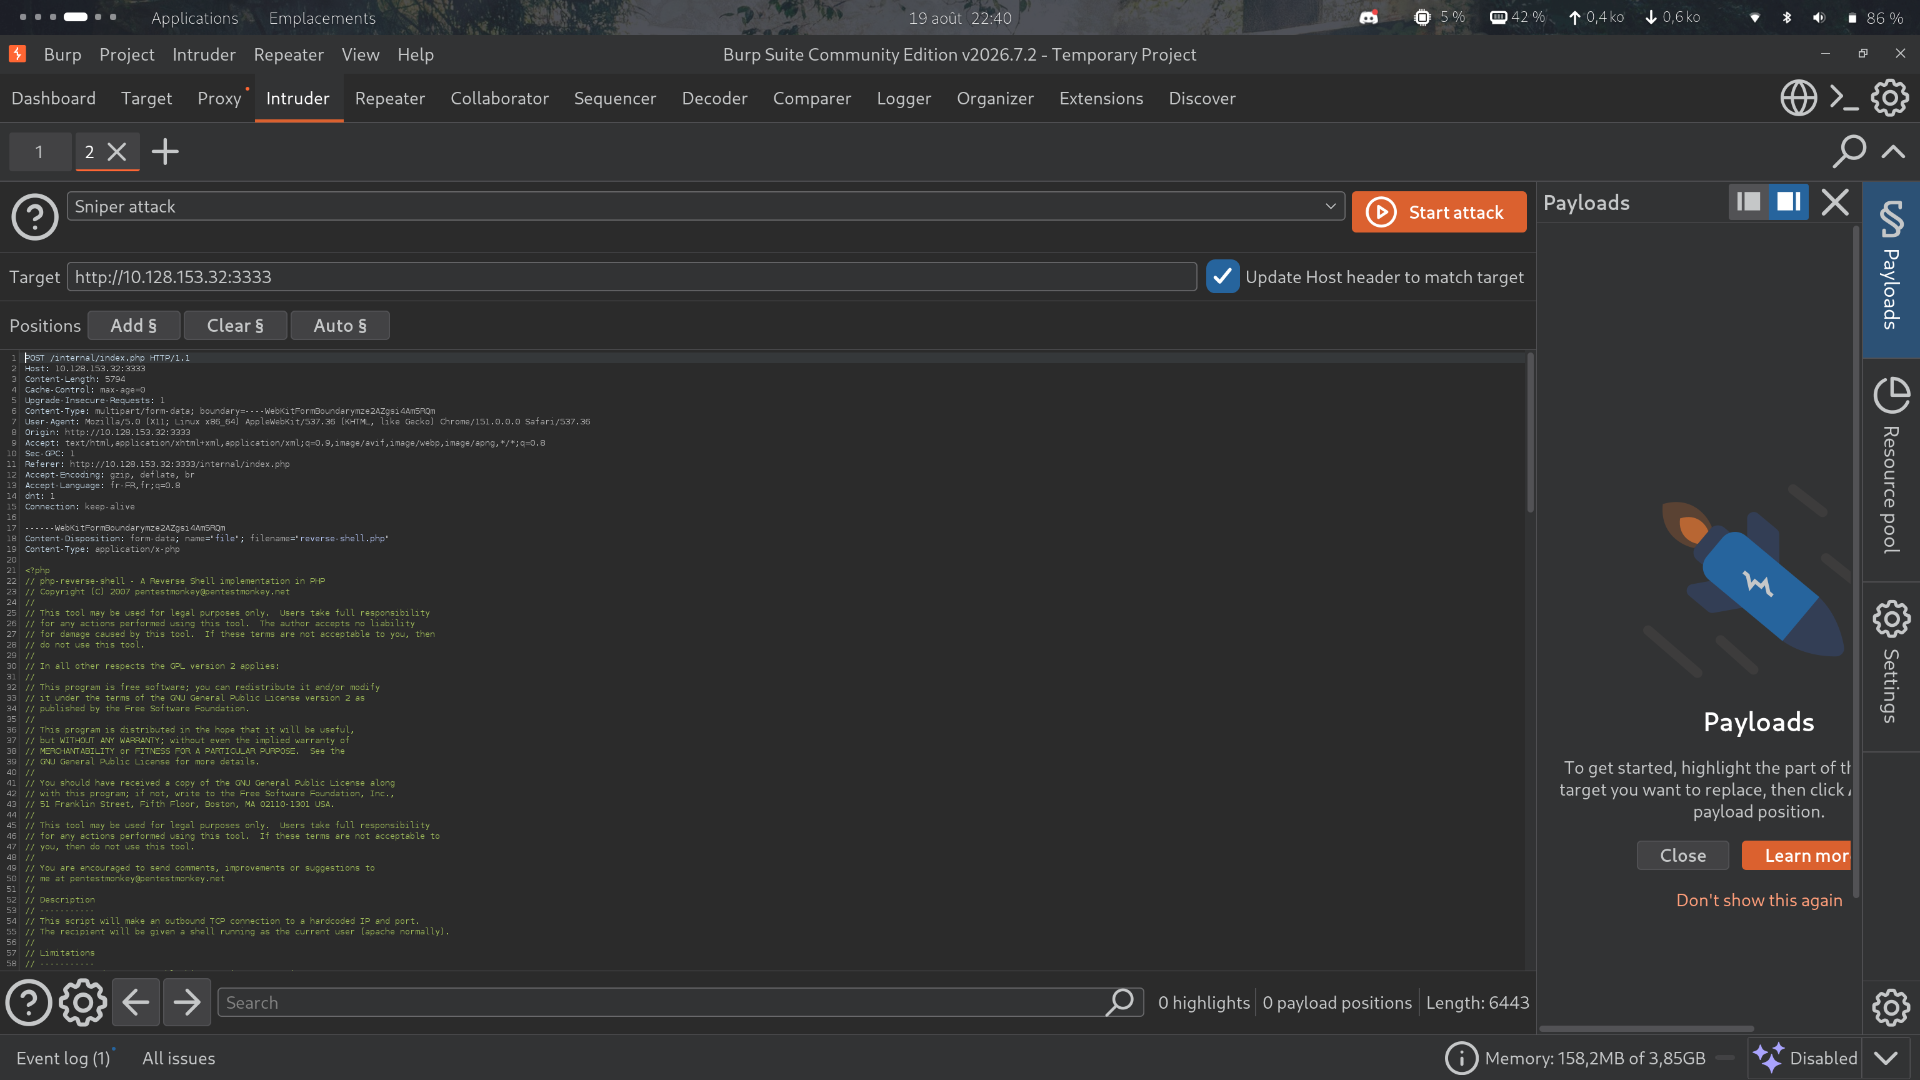Switch to the Decoder tab
The image size is (1920, 1080).
click(715, 98)
